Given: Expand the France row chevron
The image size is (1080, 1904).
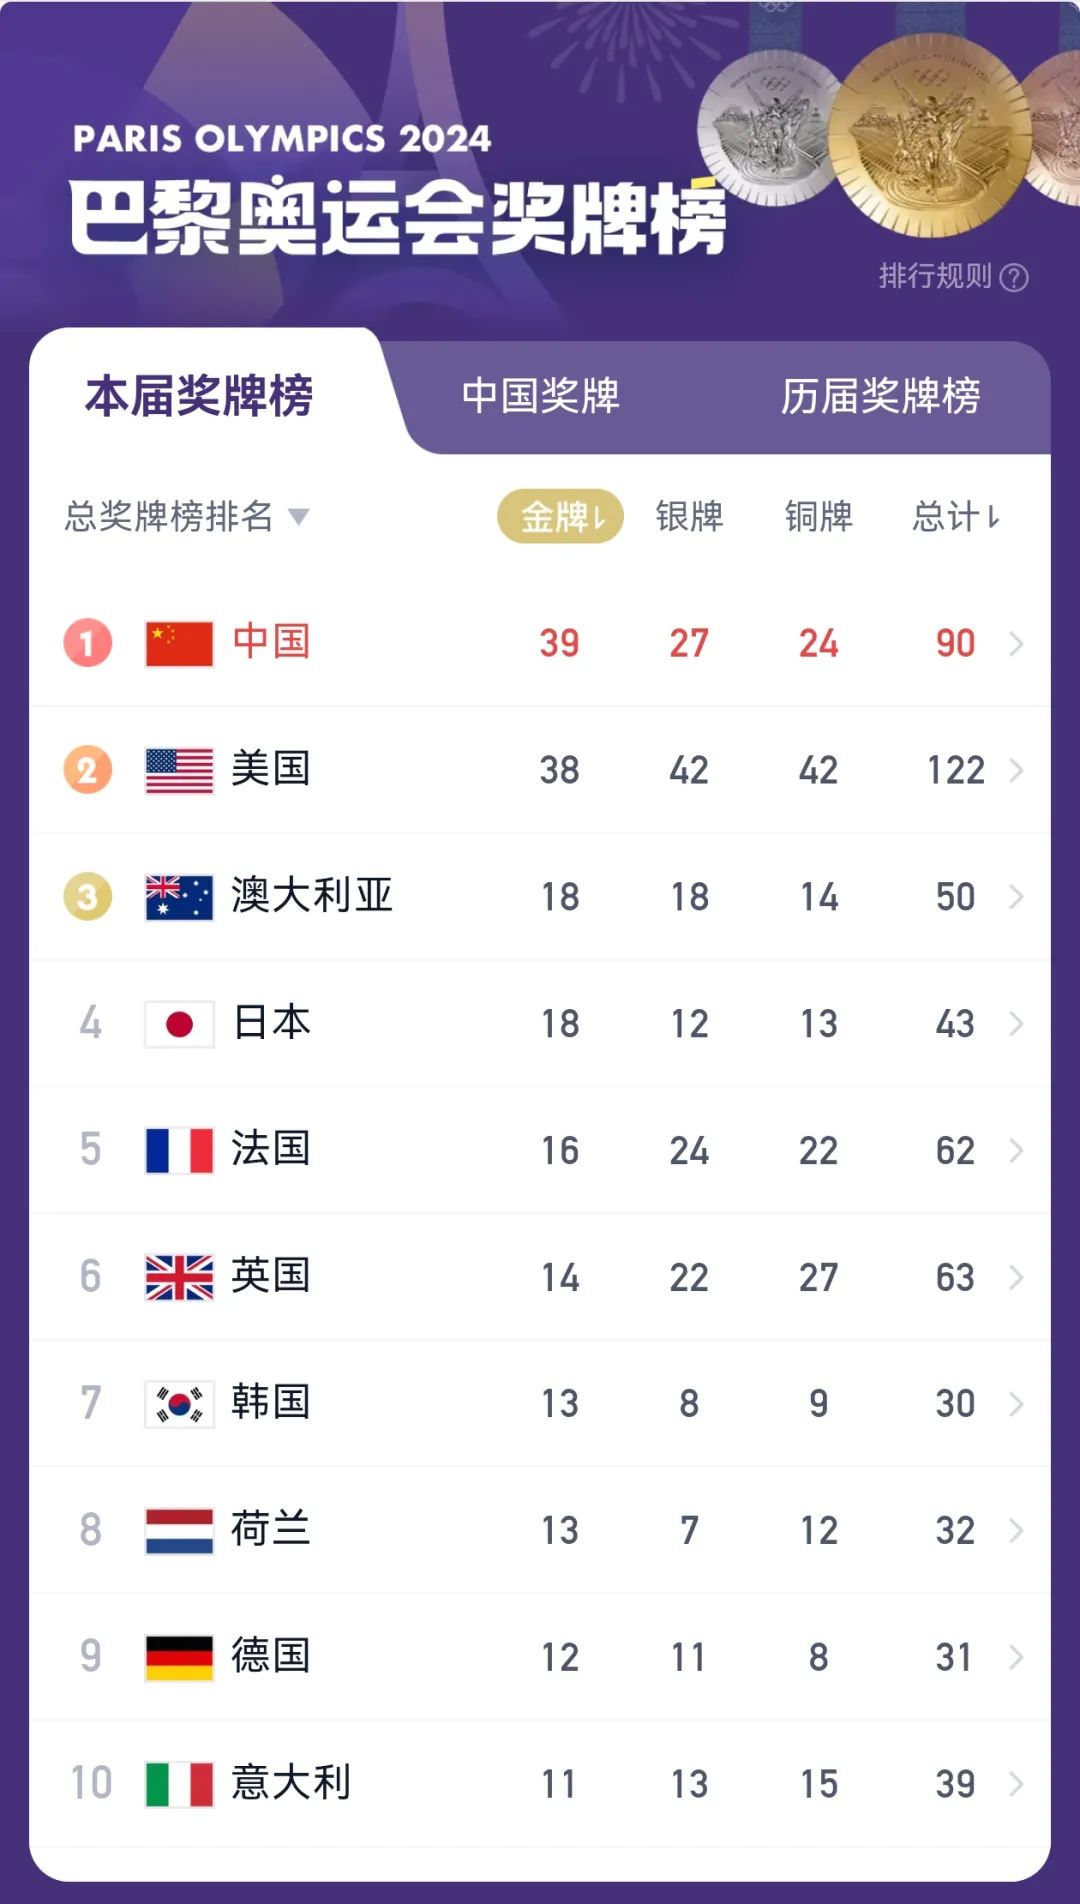Looking at the screenshot, I should tap(1016, 1150).
